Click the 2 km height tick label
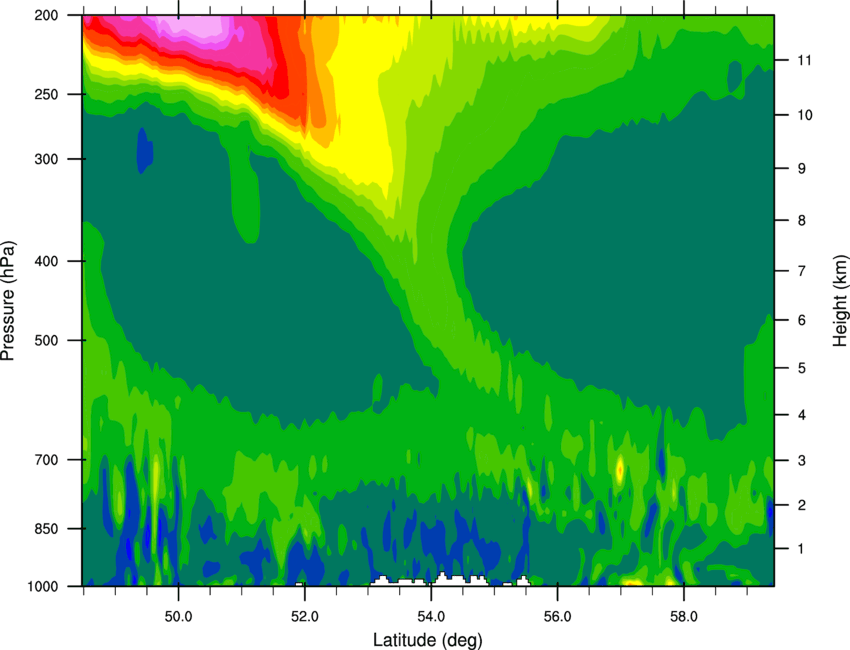 802,505
